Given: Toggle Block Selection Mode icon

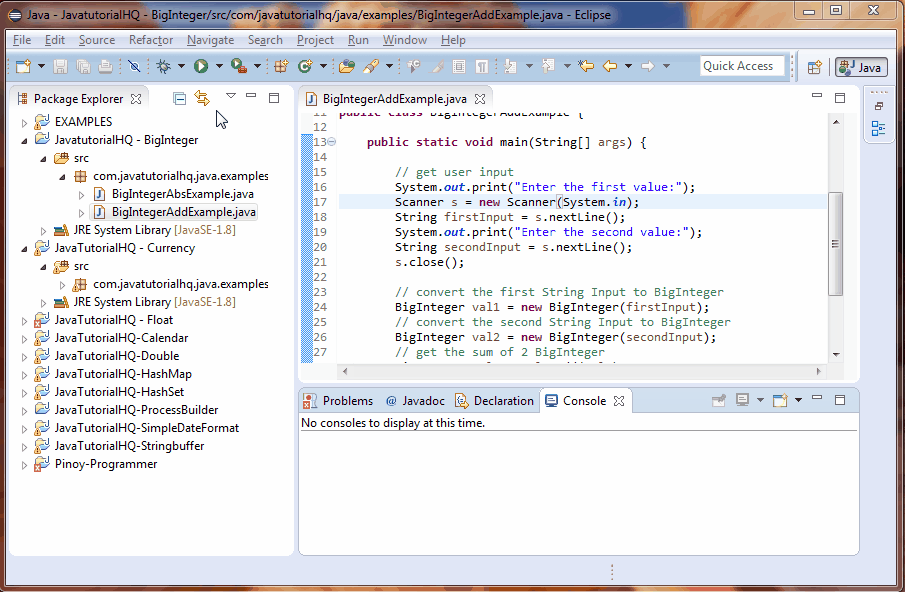Looking at the screenshot, I should click(x=459, y=66).
